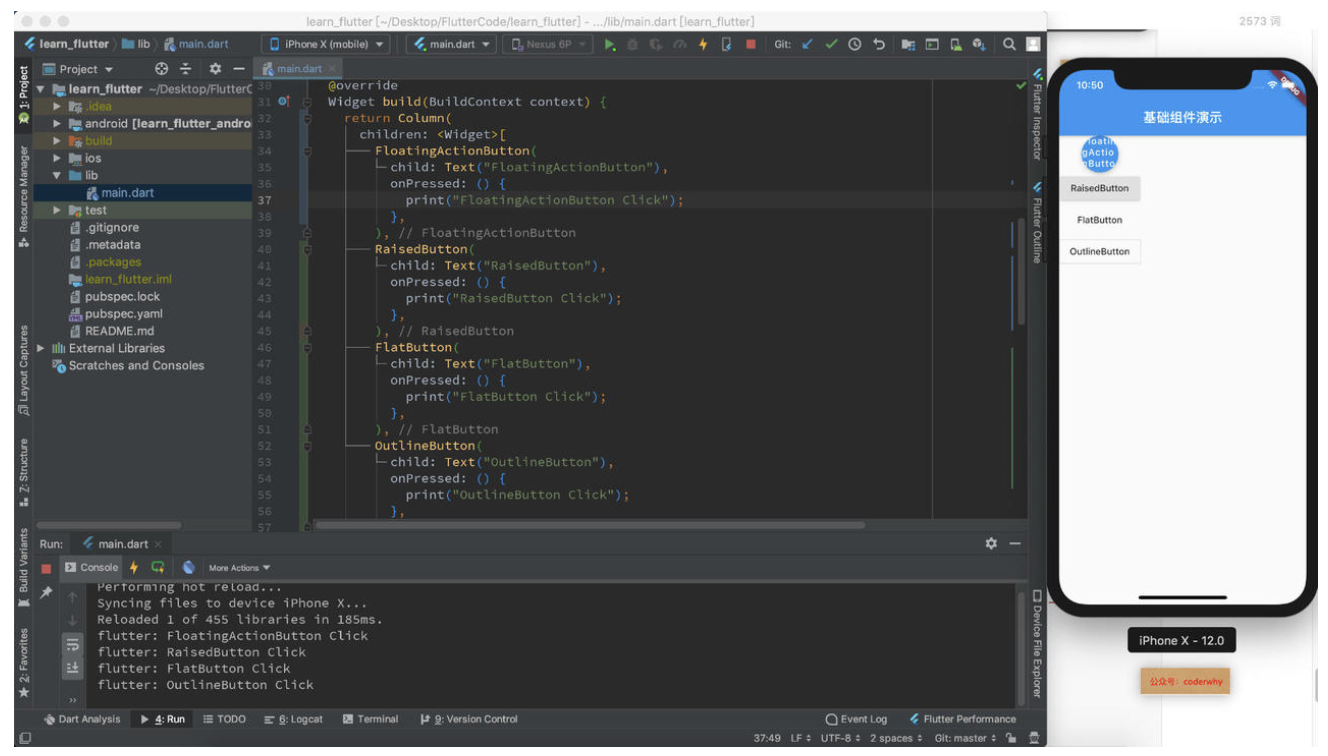Open Flutter Performance window
This screenshot has width=1328, height=756.
[962, 719]
